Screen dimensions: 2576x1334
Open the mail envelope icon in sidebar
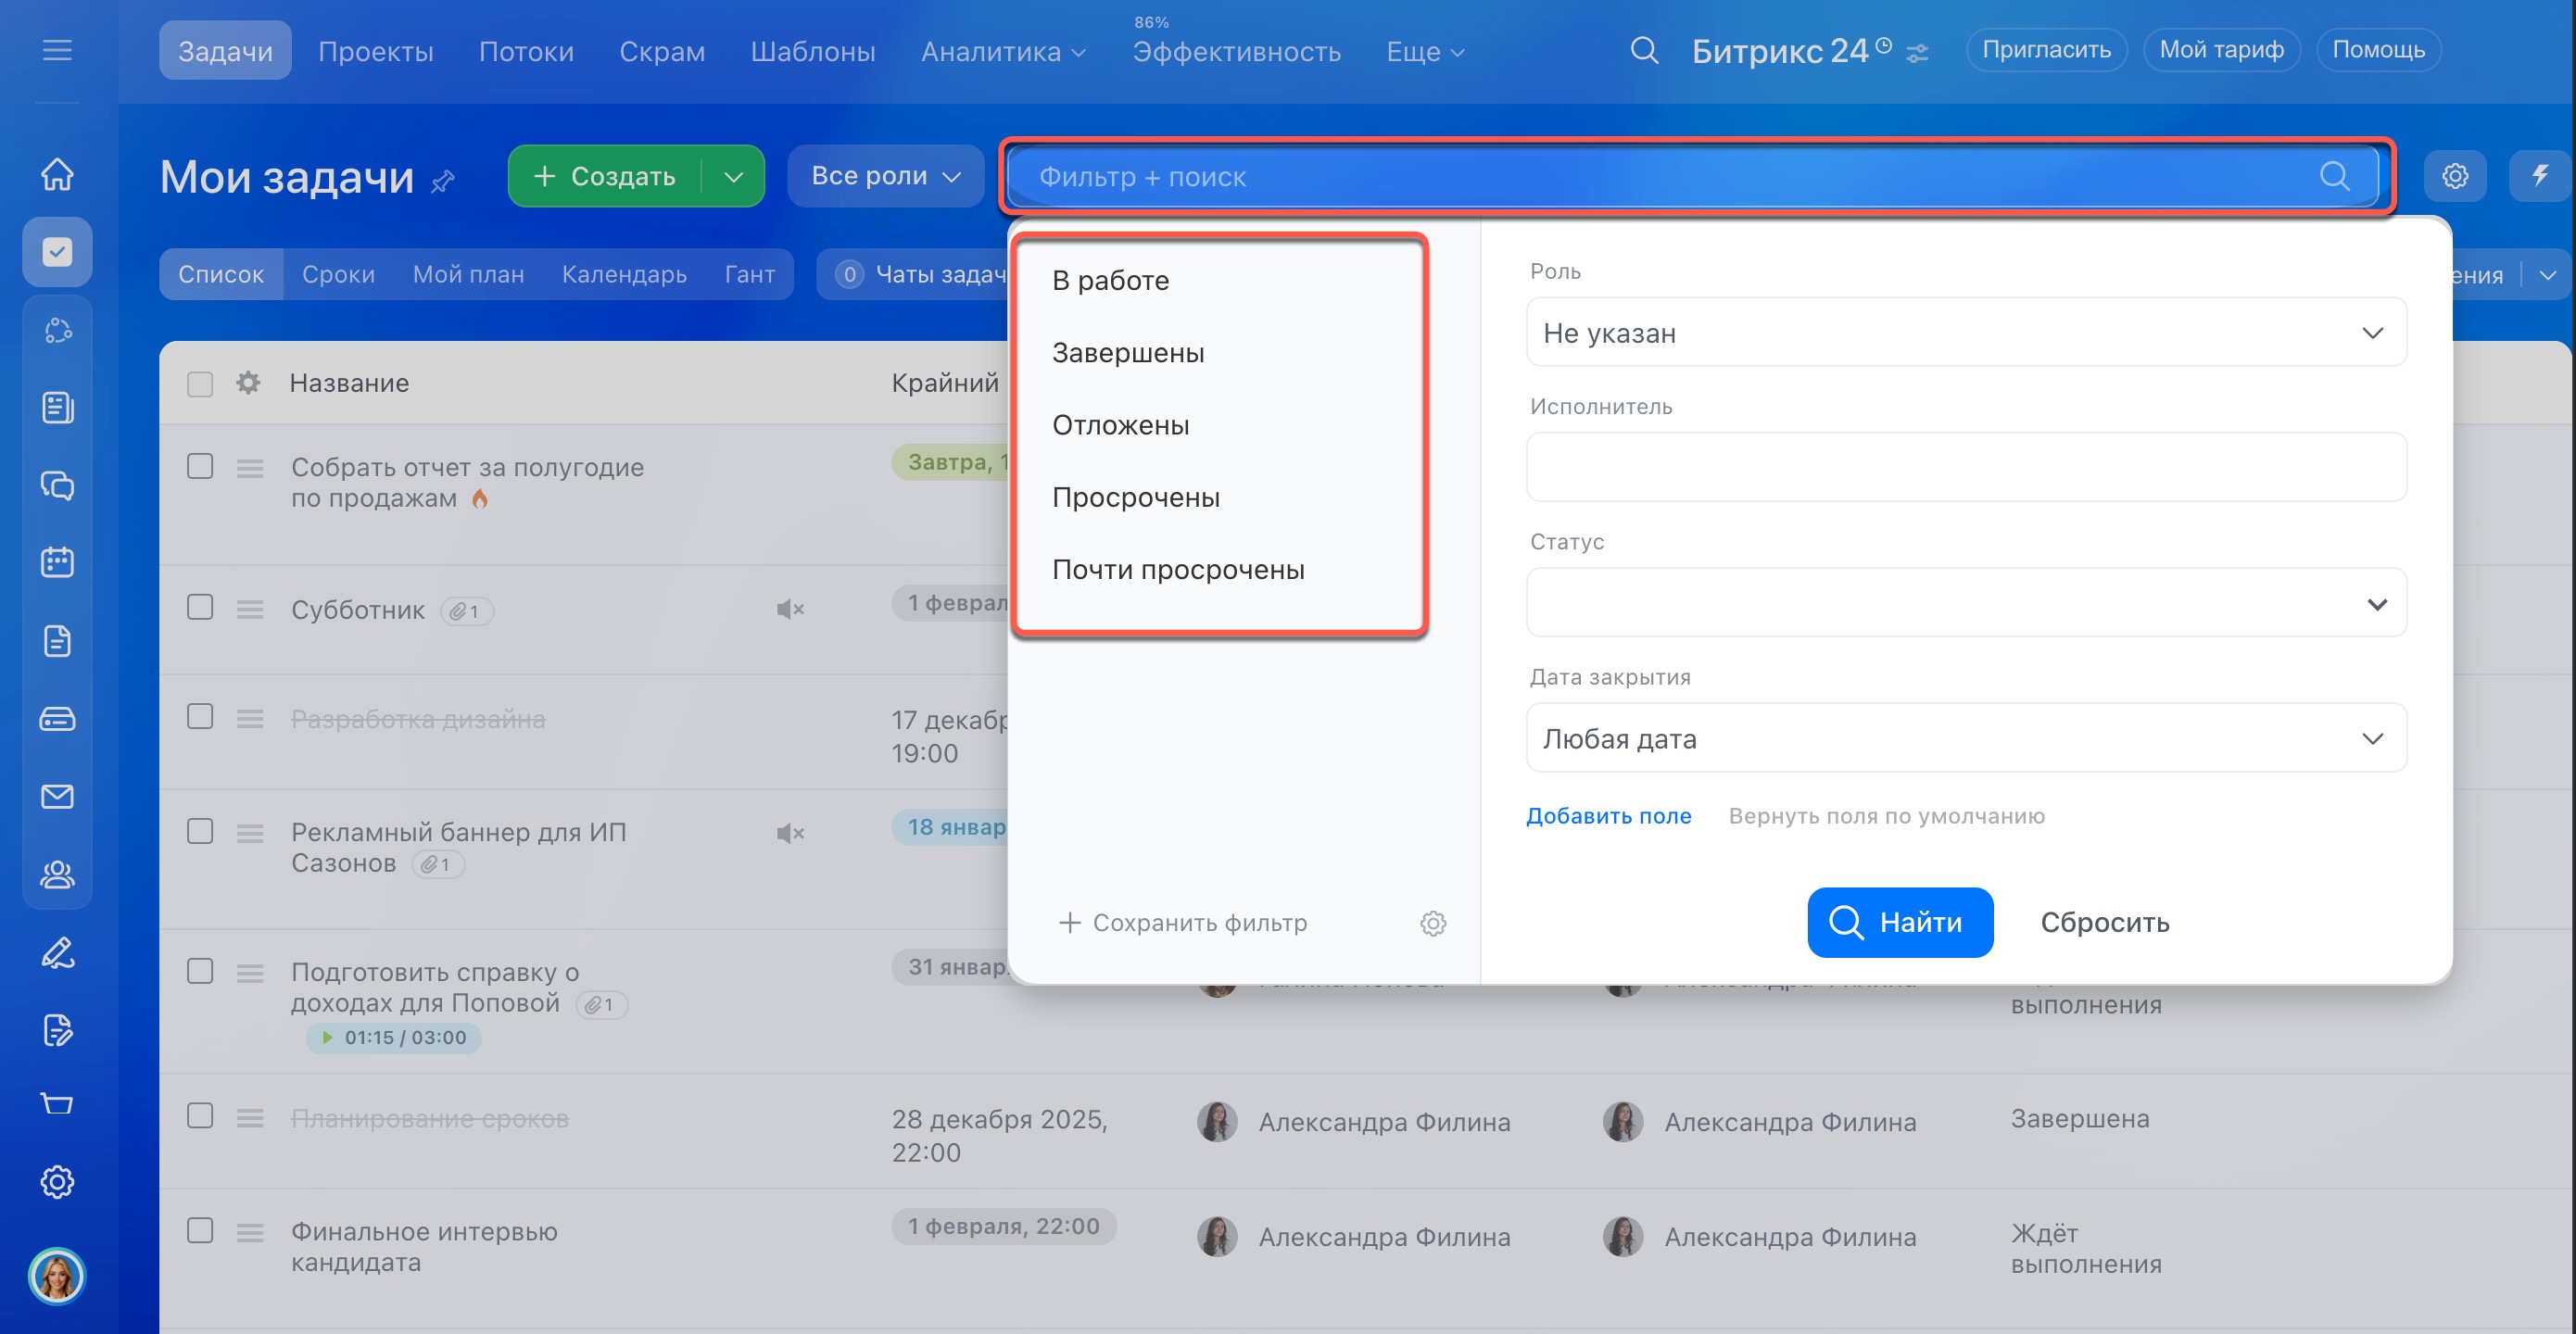click(57, 797)
